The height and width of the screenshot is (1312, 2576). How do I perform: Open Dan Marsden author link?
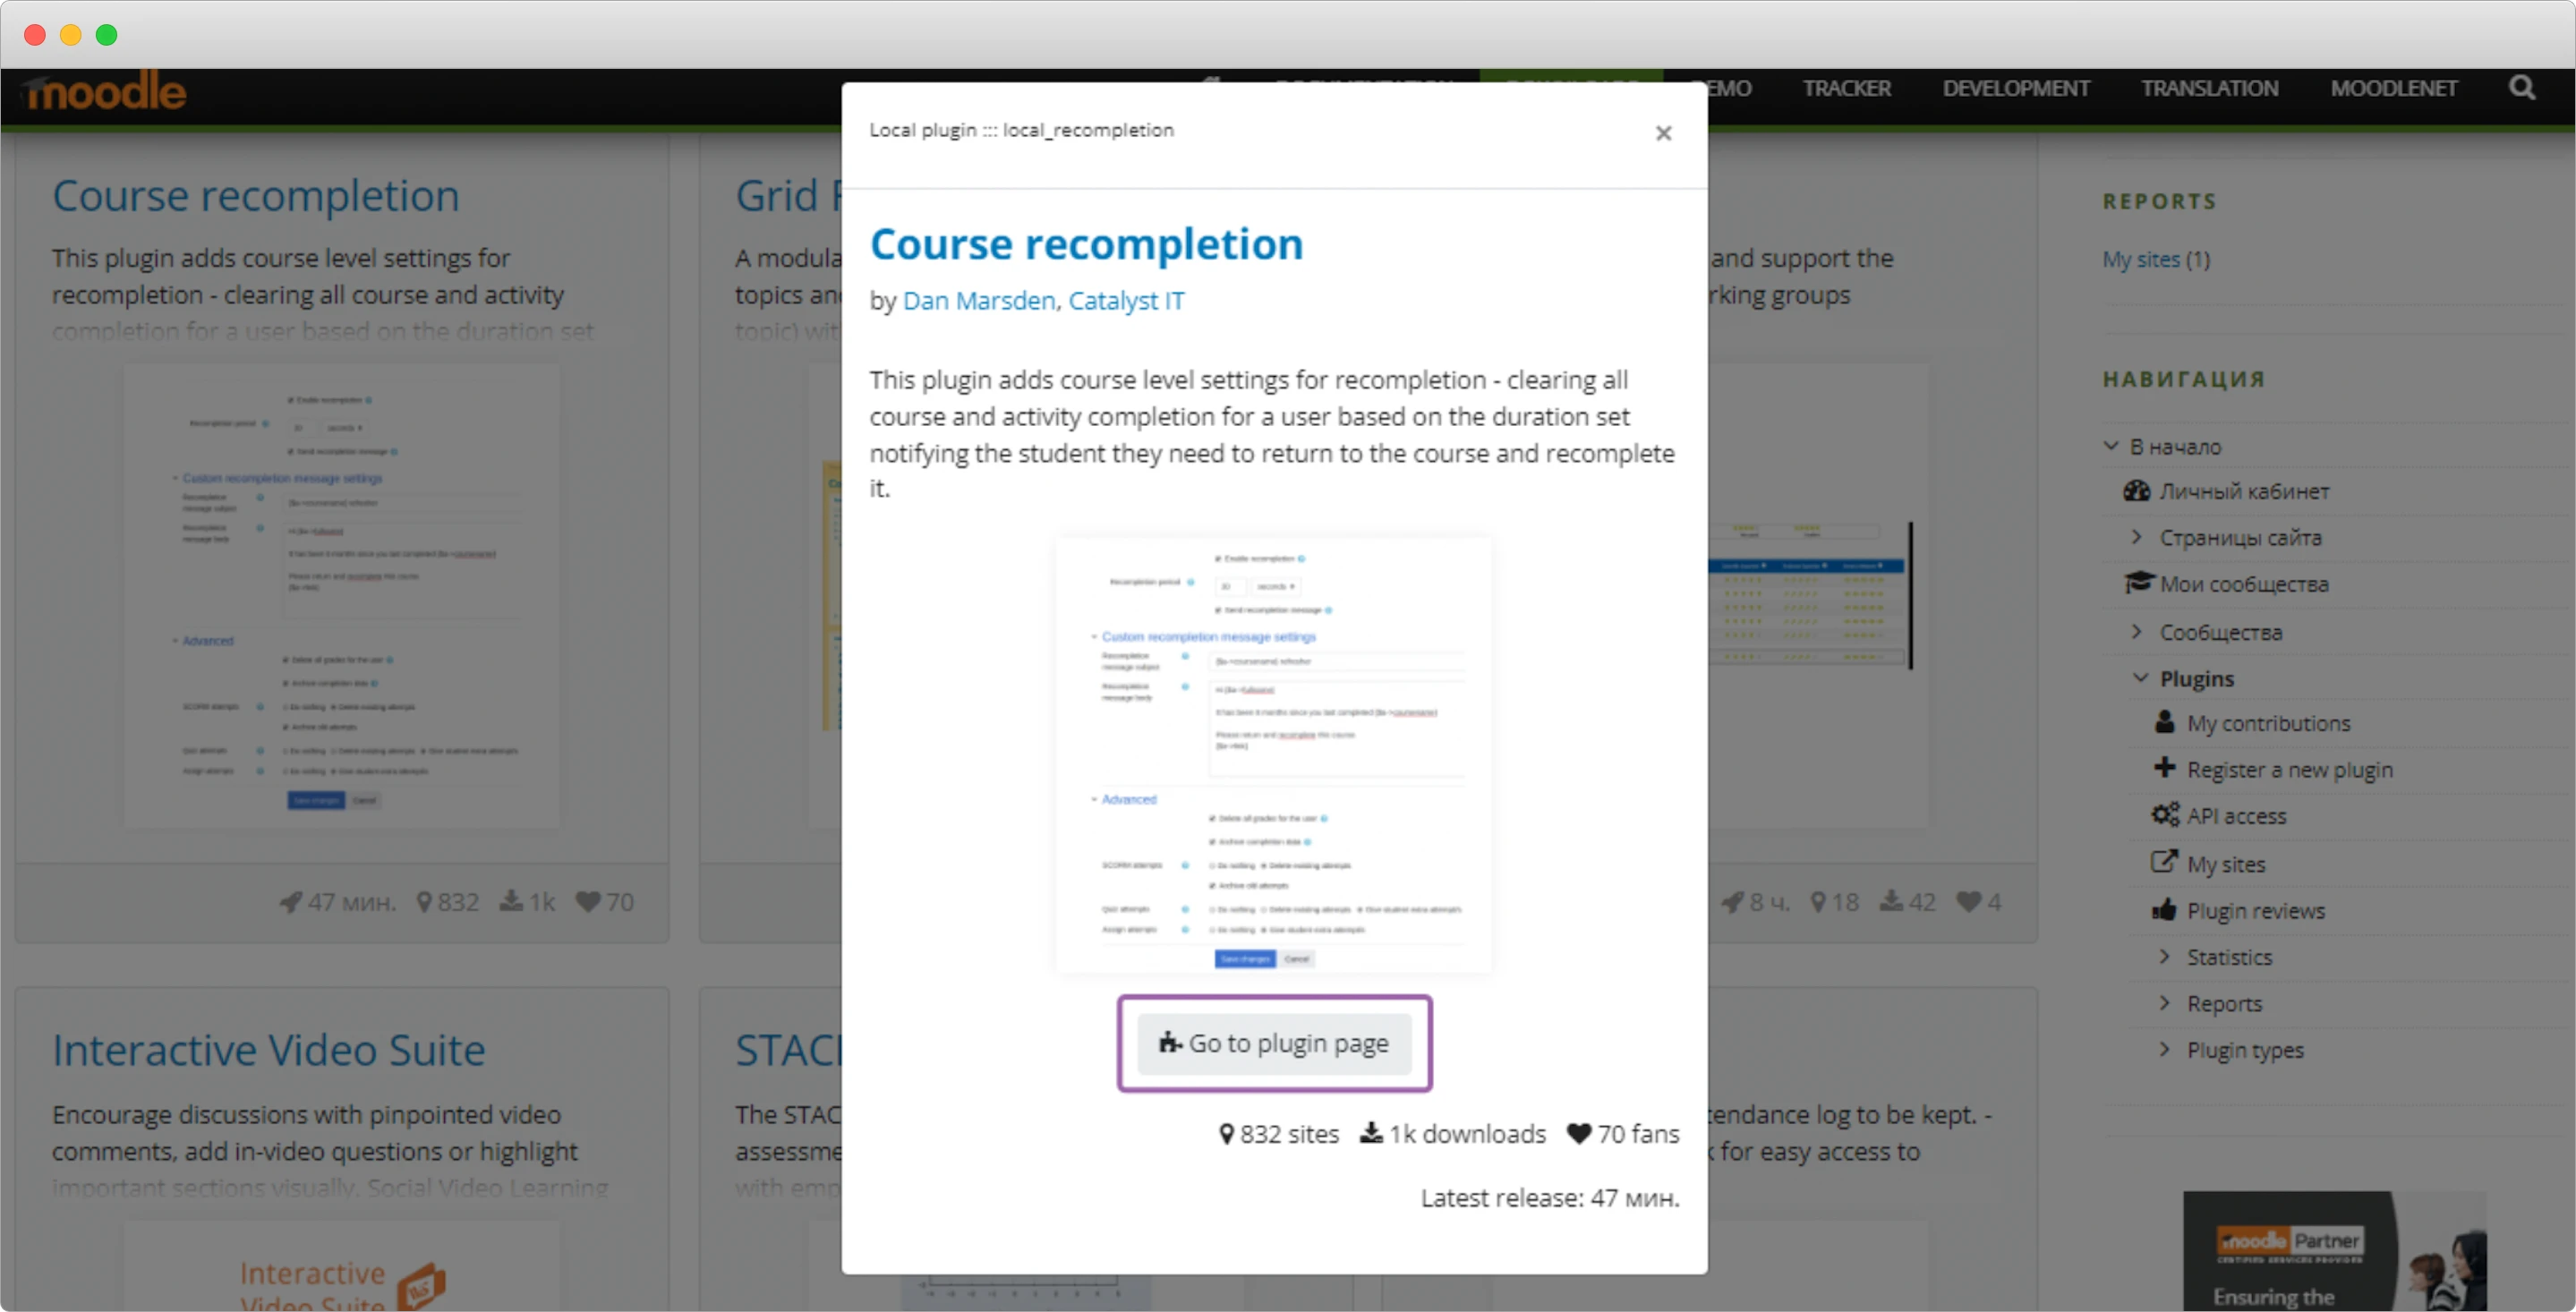[978, 301]
